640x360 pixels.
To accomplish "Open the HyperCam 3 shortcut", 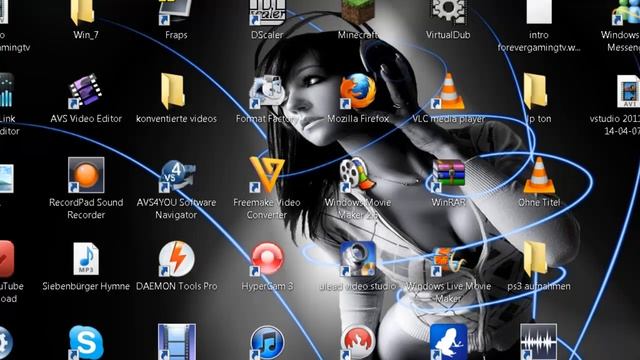I will (x=267, y=259).
